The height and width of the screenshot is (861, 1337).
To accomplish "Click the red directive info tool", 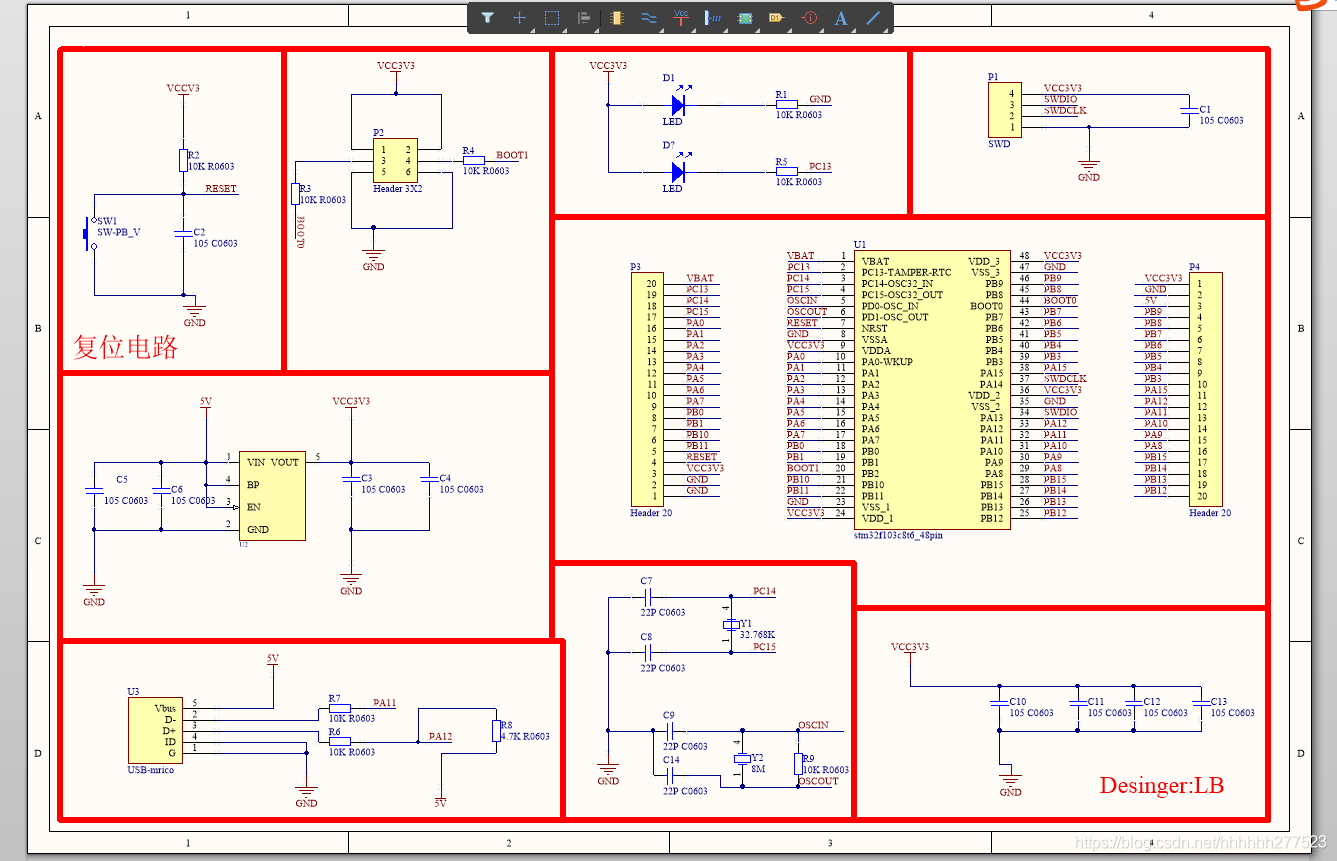I will (x=810, y=17).
